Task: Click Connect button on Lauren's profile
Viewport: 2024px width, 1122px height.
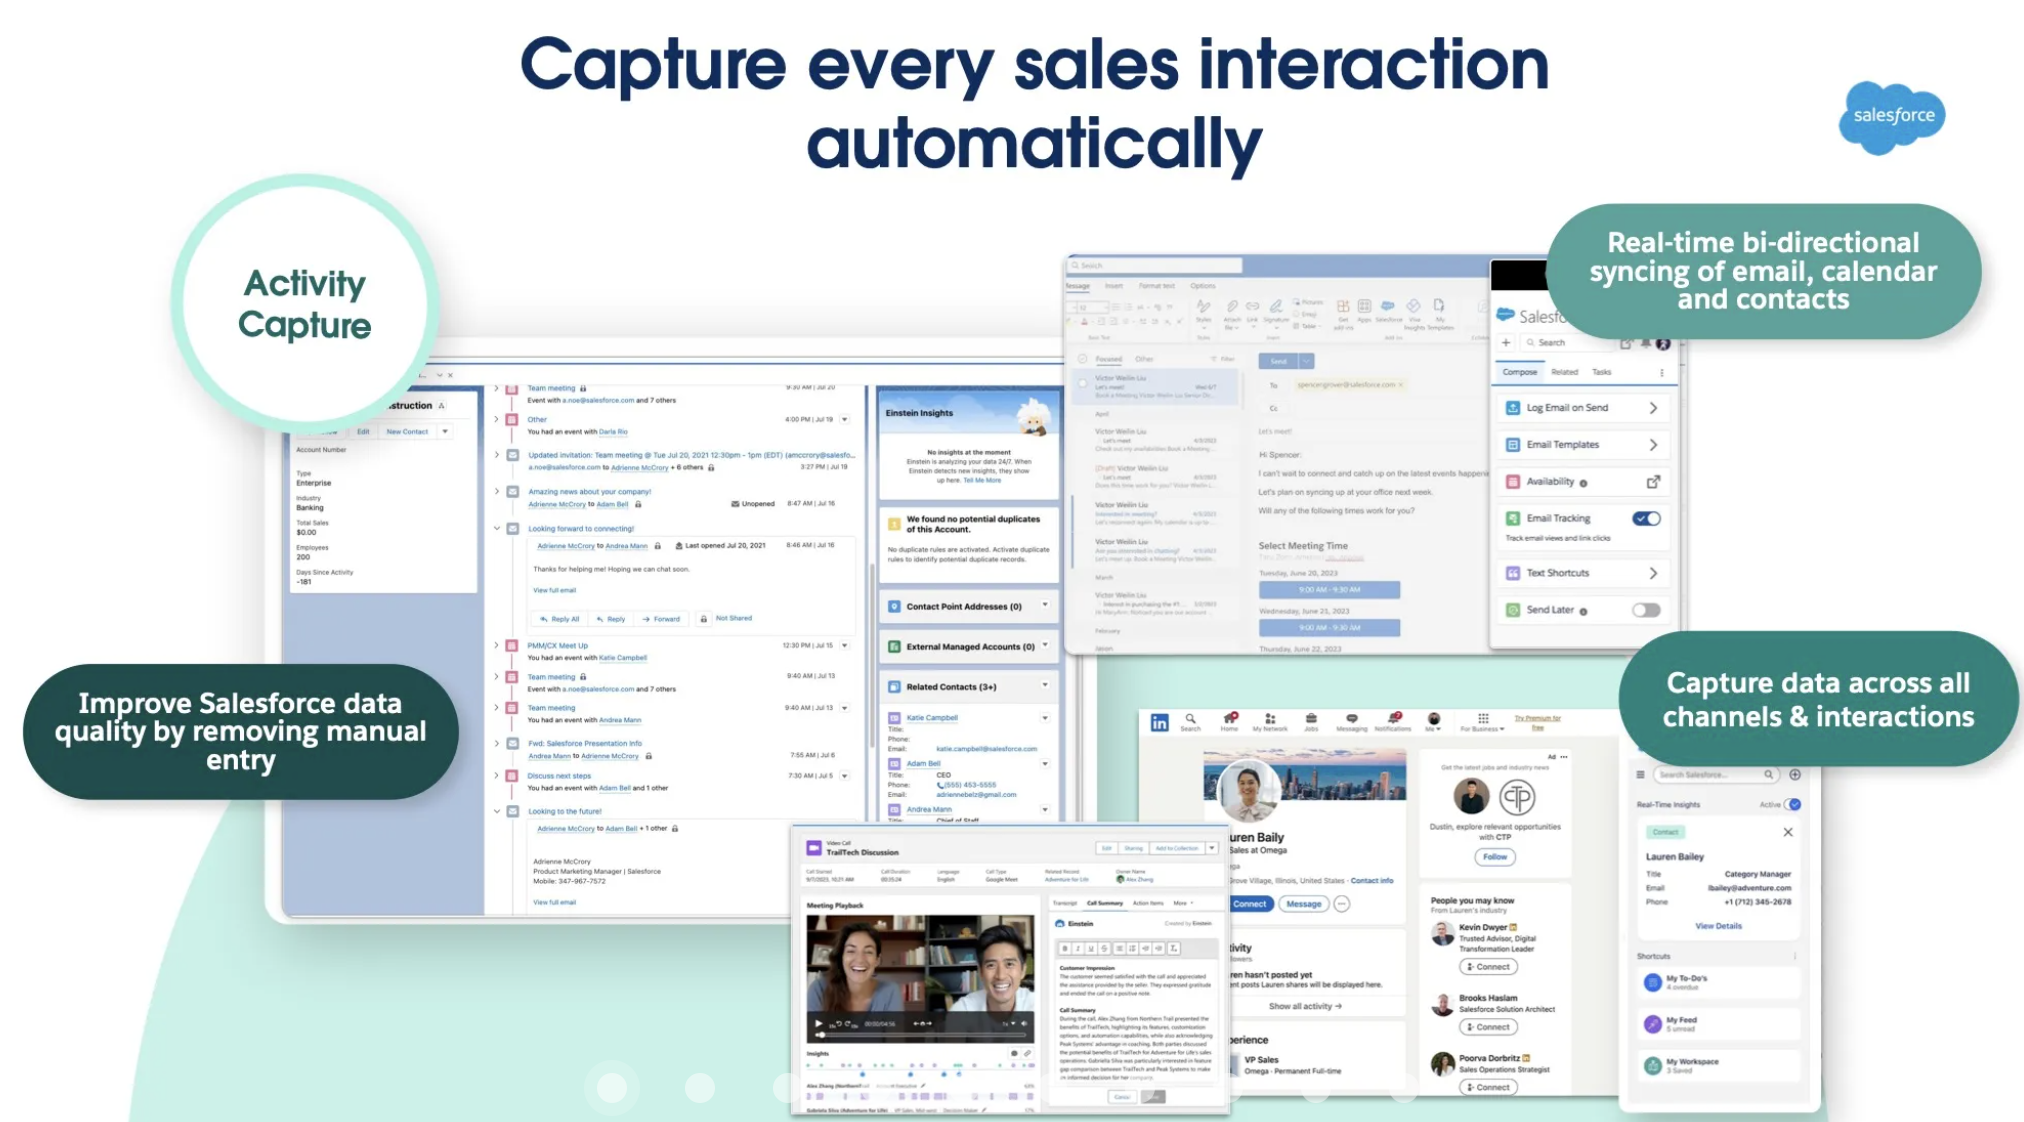Action: [1250, 904]
